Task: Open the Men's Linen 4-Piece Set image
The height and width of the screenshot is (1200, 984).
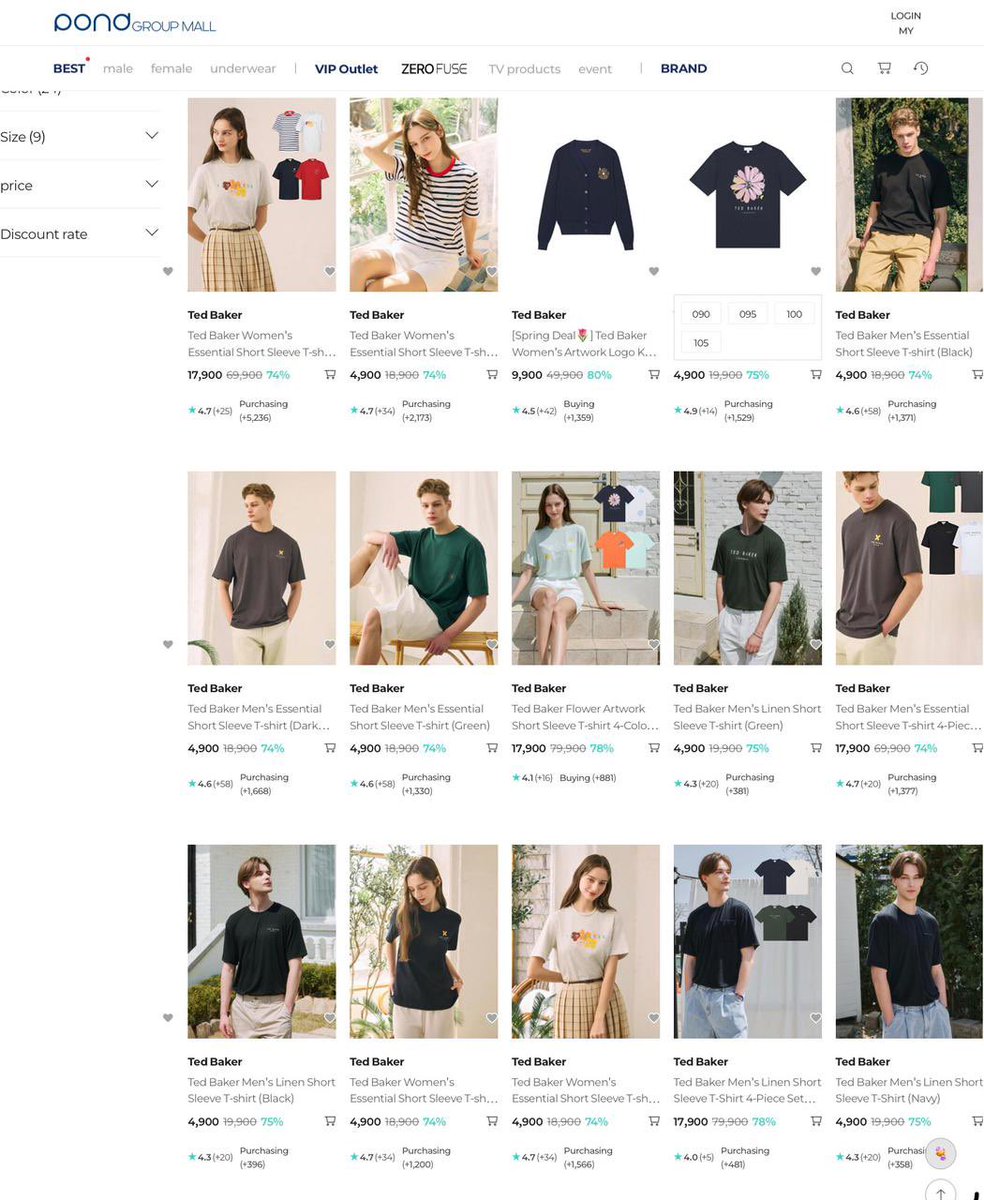Action: click(x=748, y=941)
